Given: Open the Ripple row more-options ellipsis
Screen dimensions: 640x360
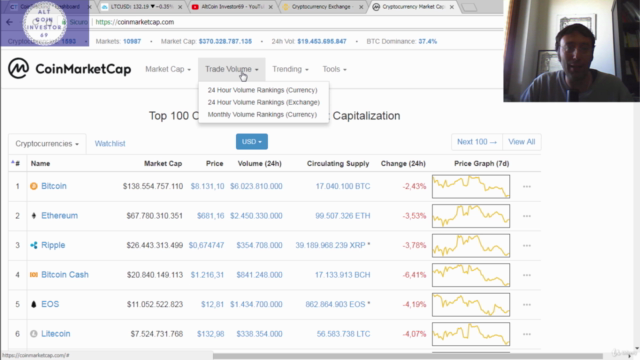Looking at the screenshot, I should tap(527, 245).
